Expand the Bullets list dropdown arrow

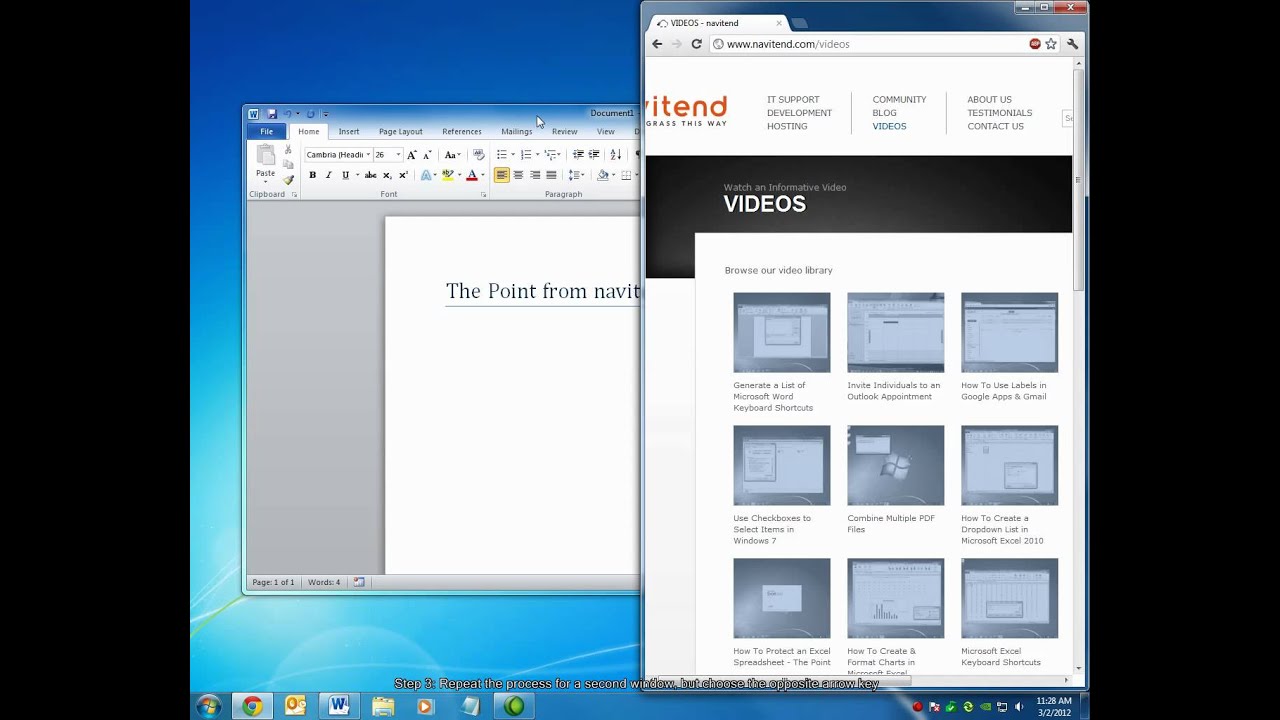(x=513, y=155)
